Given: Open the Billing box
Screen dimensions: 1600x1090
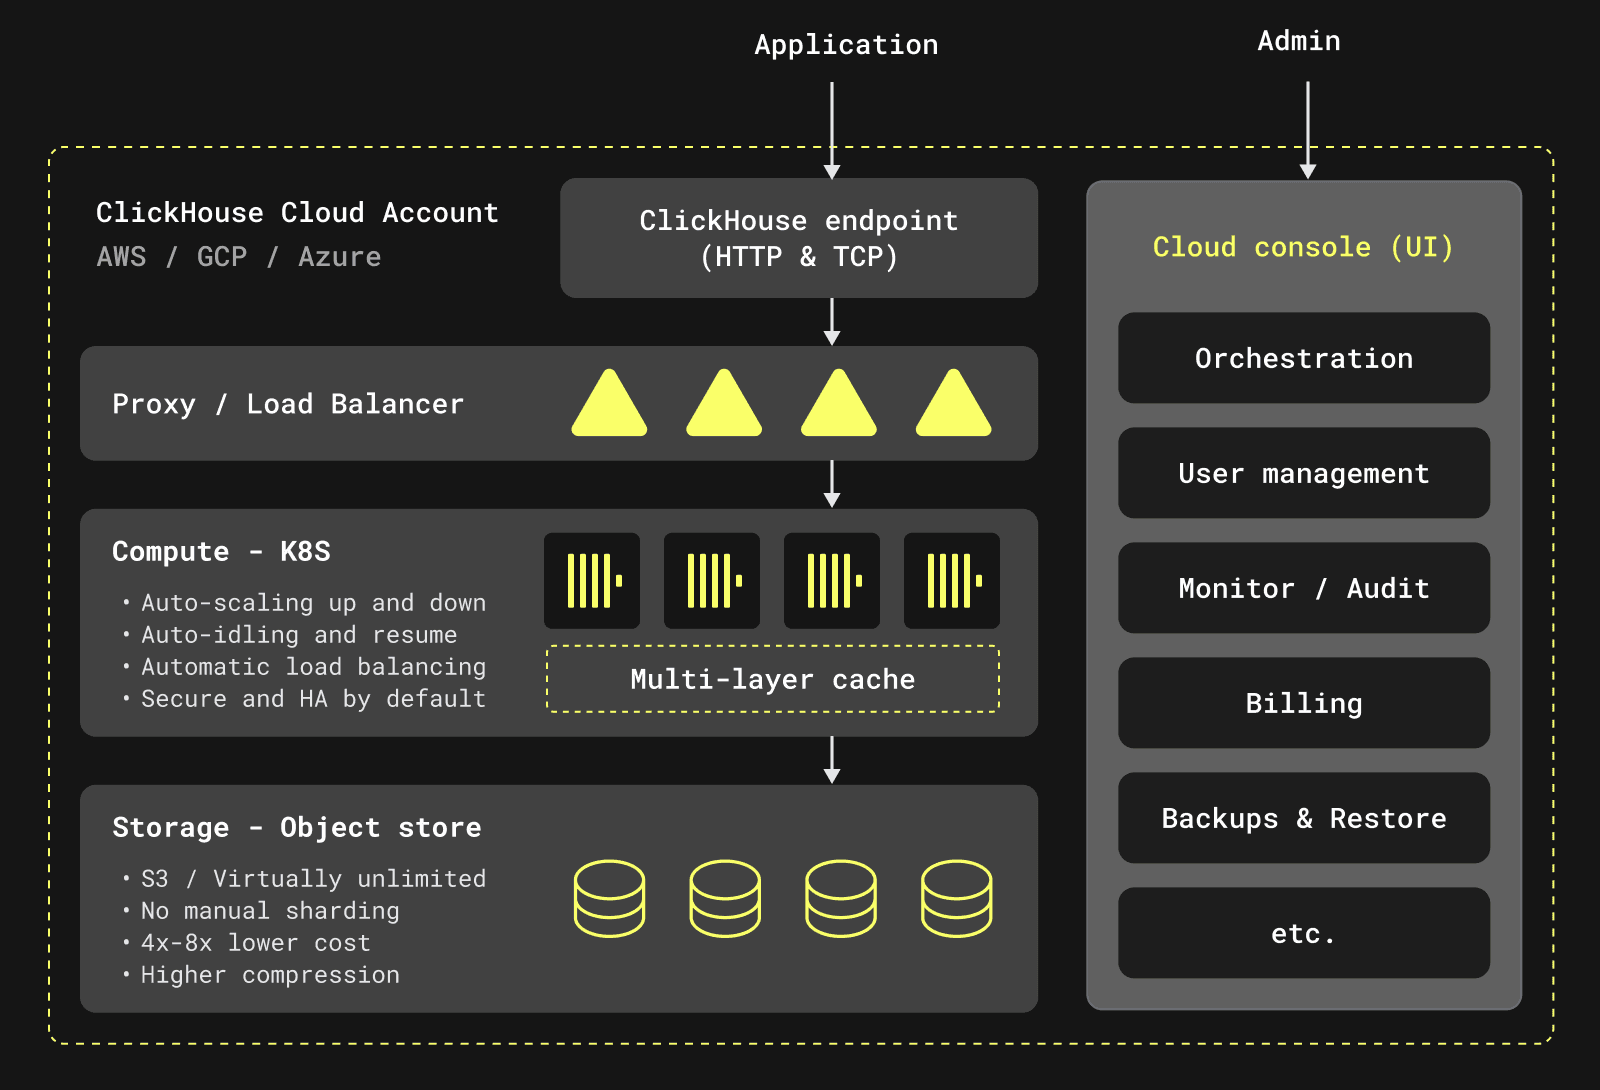Looking at the screenshot, I should pyautogui.click(x=1303, y=703).
